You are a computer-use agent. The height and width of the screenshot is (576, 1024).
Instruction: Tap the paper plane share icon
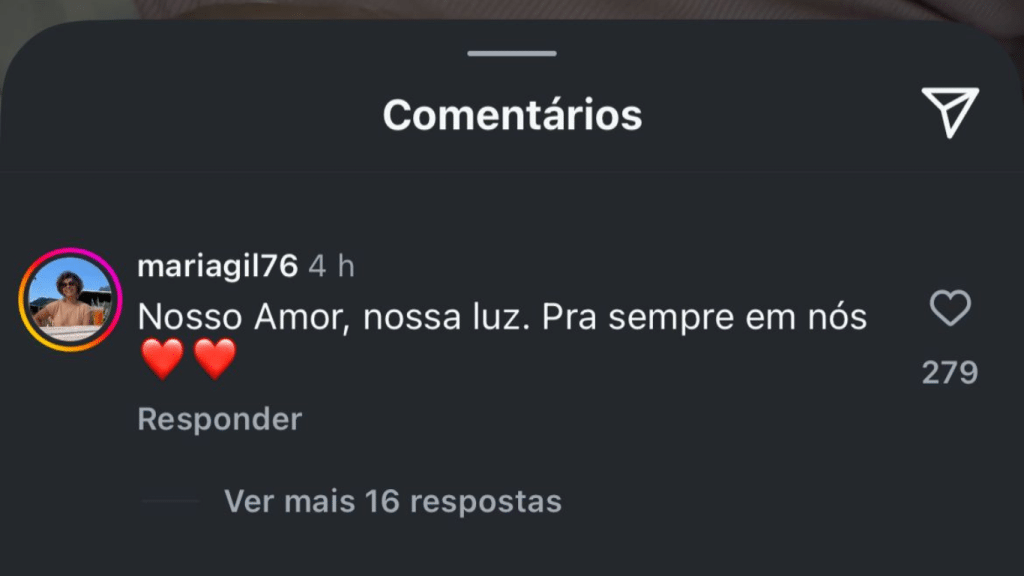click(x=950, y=112)
